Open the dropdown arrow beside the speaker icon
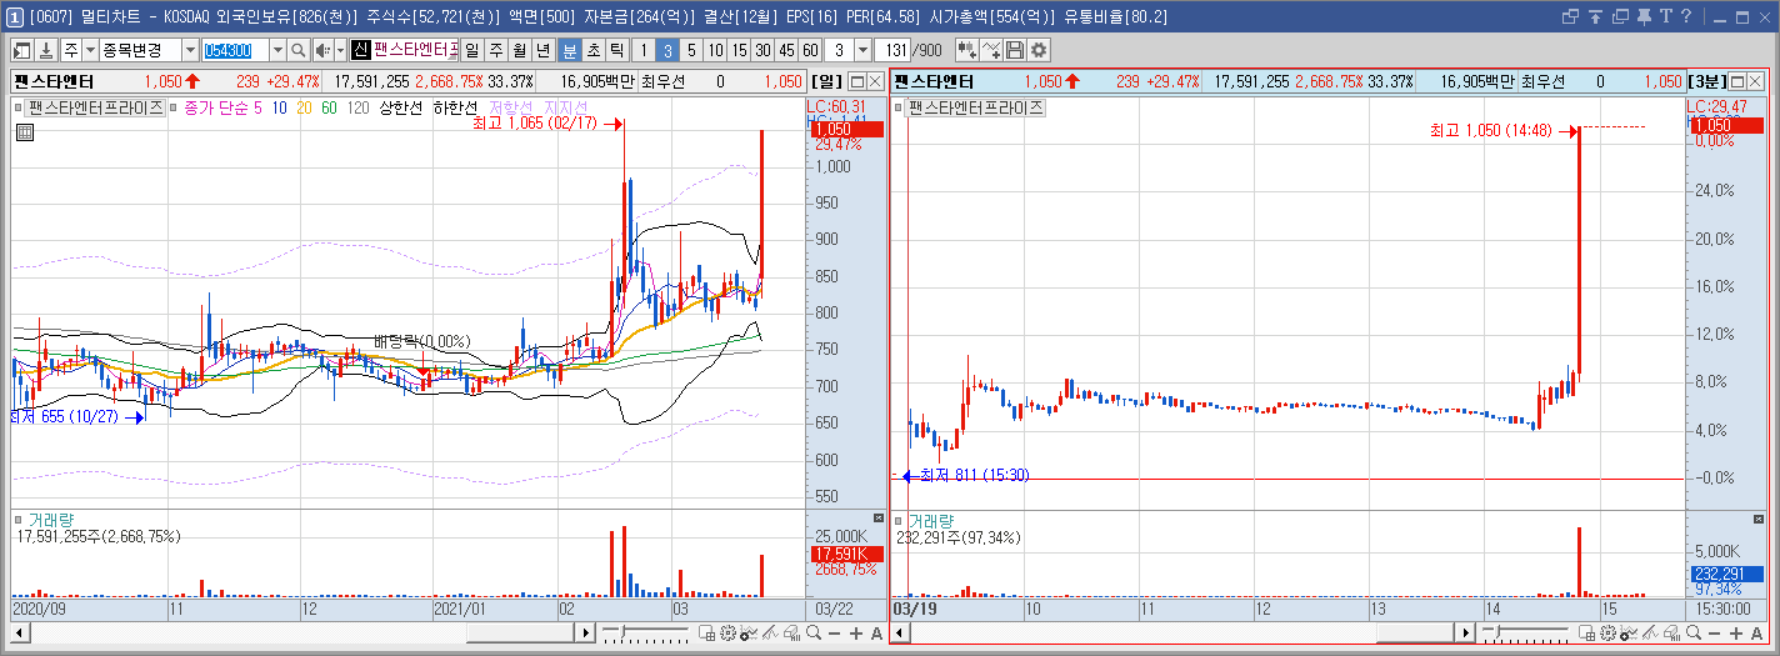The width and height of the screenshot is (1780, 656). point(340,50)
